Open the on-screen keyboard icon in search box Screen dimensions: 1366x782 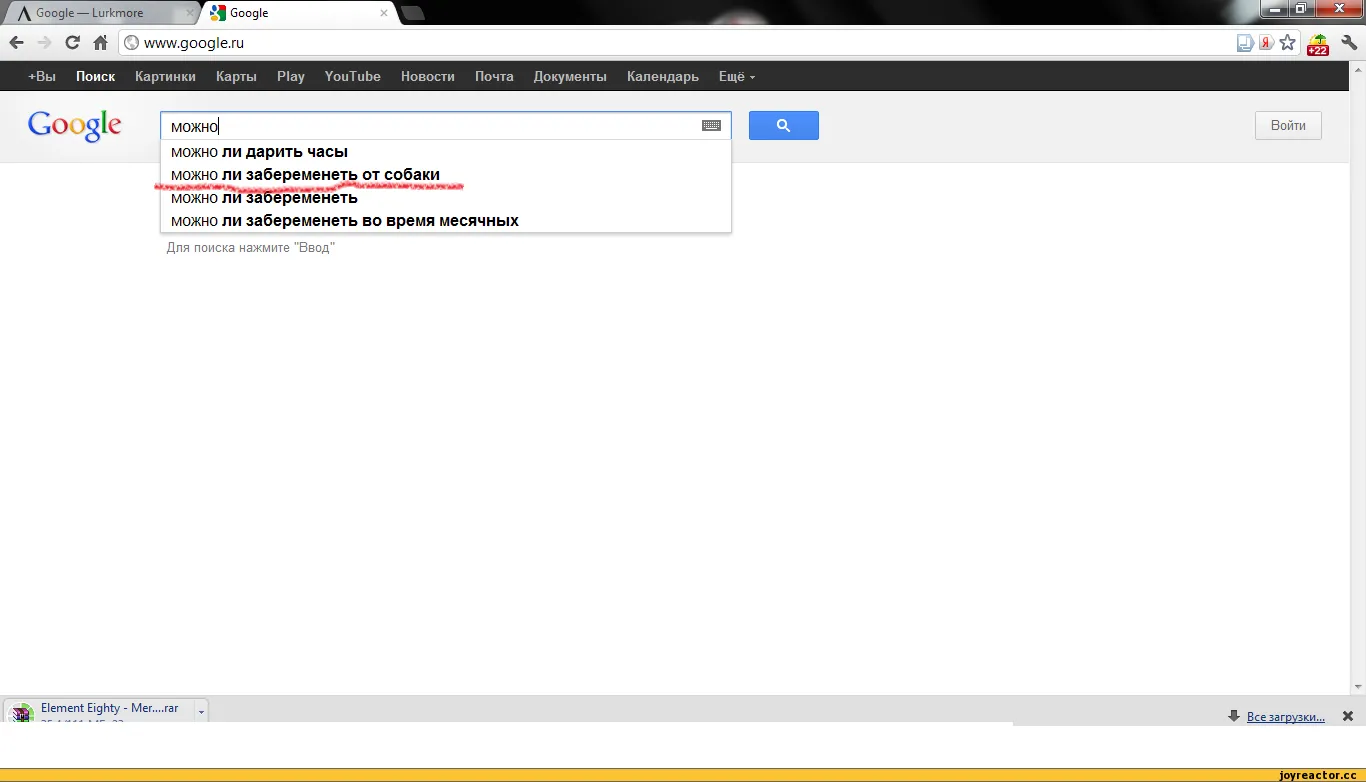(711, 126)
